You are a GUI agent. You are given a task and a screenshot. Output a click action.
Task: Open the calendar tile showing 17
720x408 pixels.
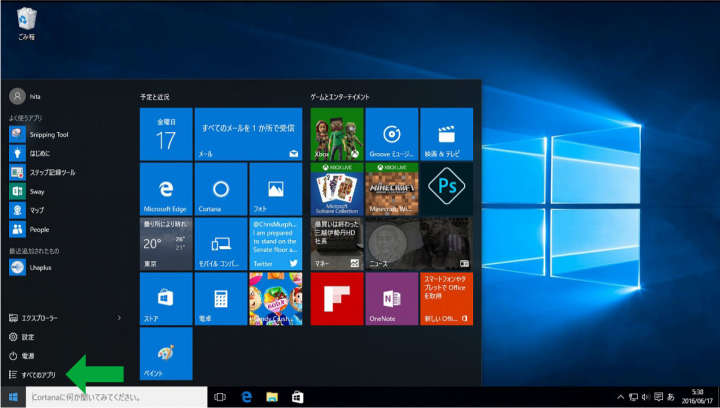point(166,134)
